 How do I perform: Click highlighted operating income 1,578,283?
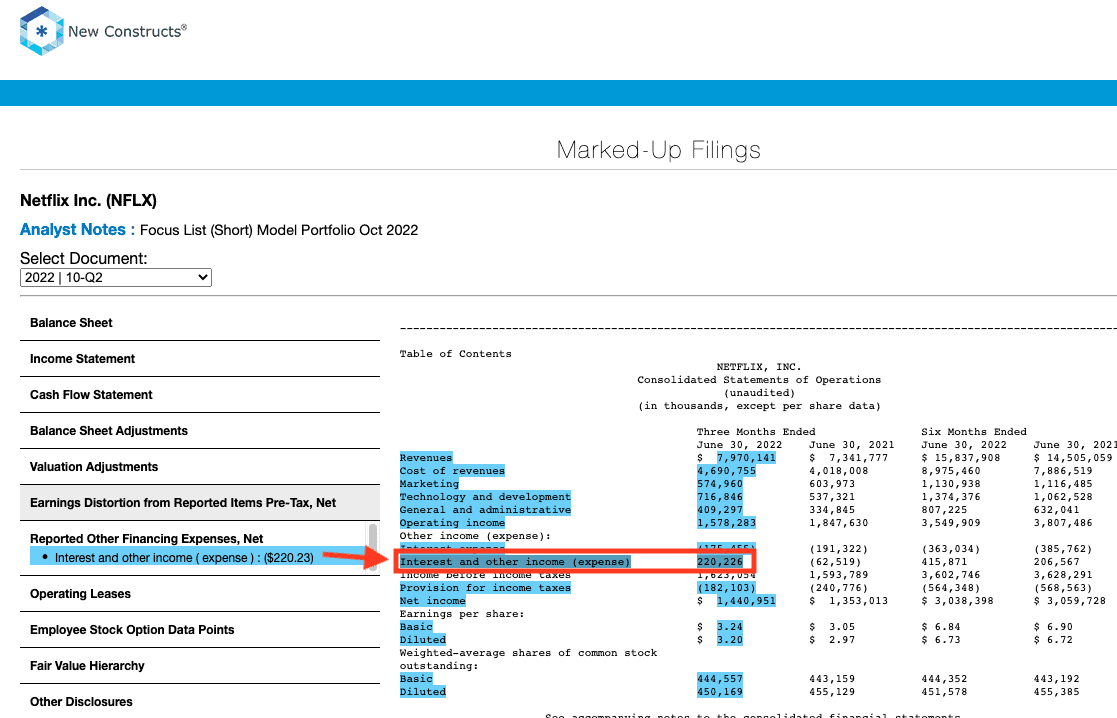[726, 523]
